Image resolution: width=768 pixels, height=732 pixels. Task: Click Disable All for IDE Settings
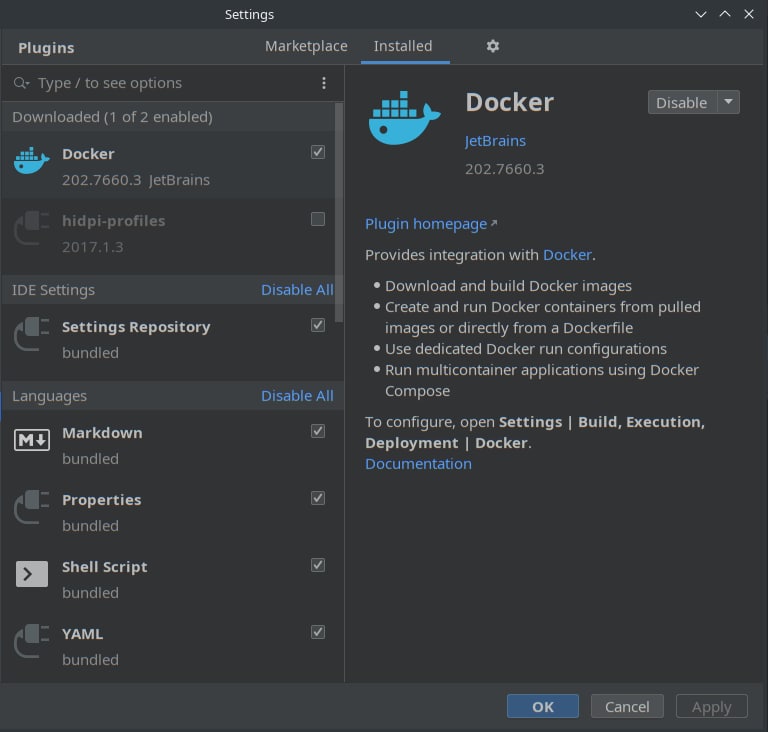pyautogui.click(x=297, y=290)
